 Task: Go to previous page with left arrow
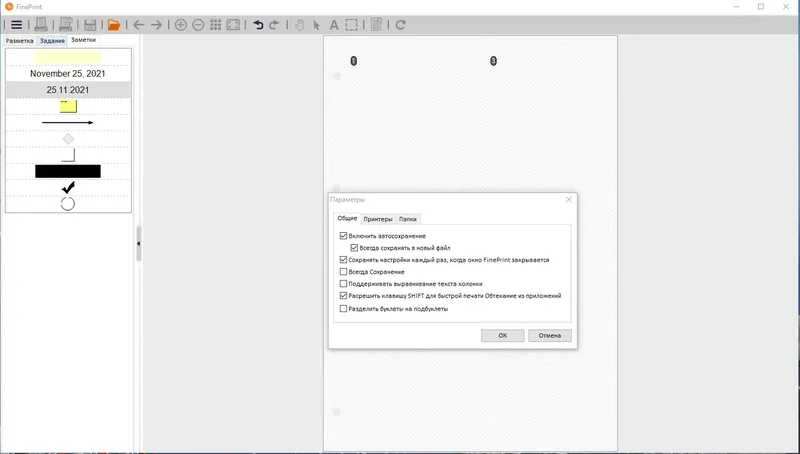[138, 24]
